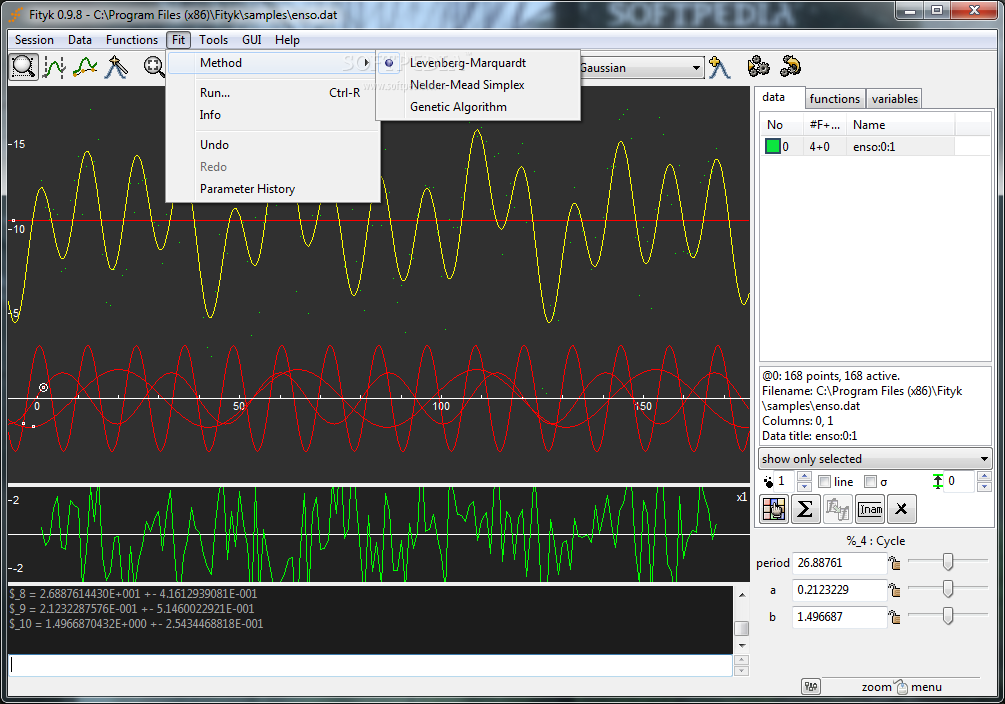
Task: Toggle the lock icon for period parameter
Action: coord(895,563)
